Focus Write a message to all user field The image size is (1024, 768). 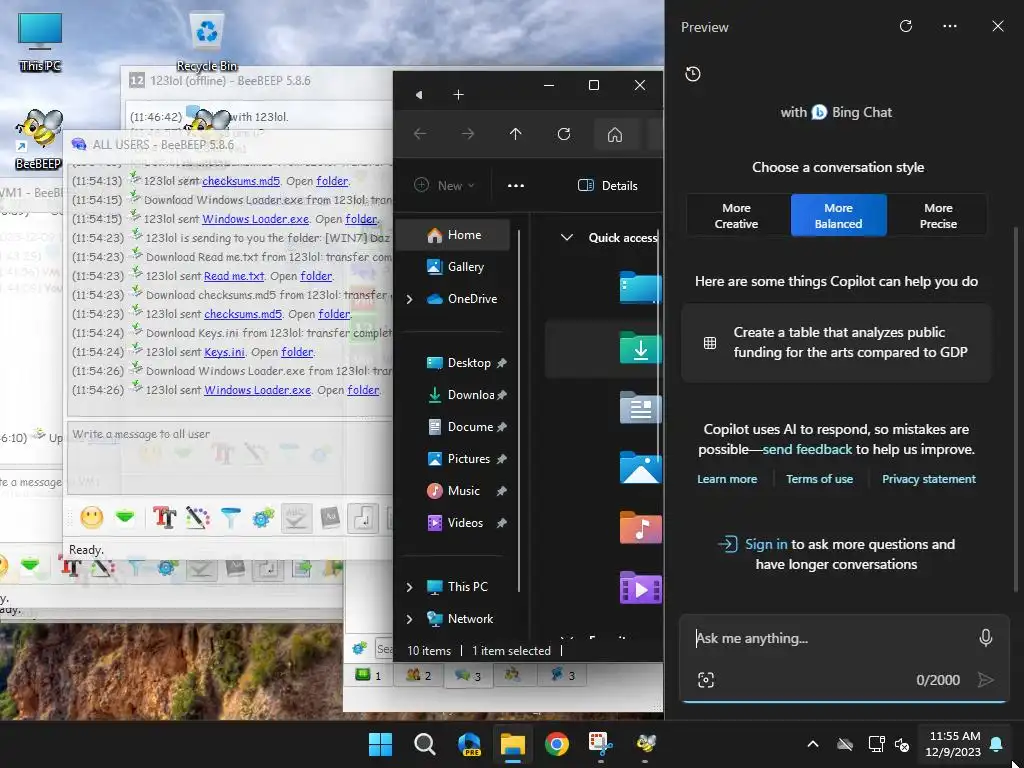(x=229, y=457)
